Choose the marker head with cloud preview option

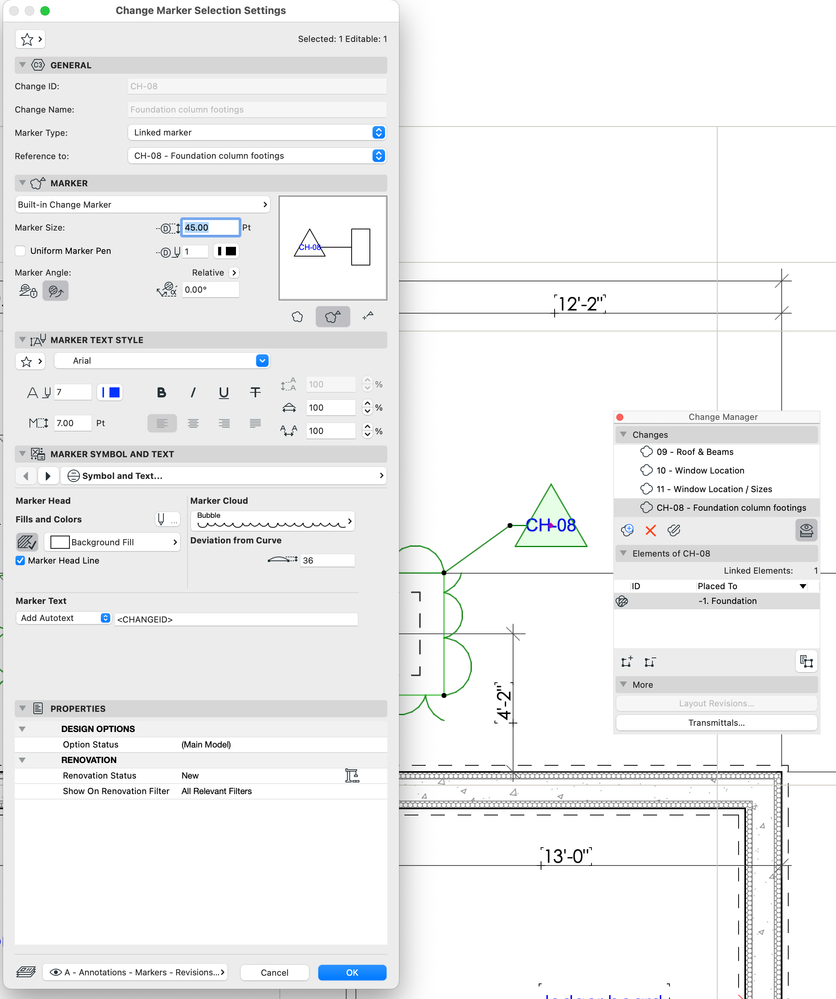click(x=333, y=317)
